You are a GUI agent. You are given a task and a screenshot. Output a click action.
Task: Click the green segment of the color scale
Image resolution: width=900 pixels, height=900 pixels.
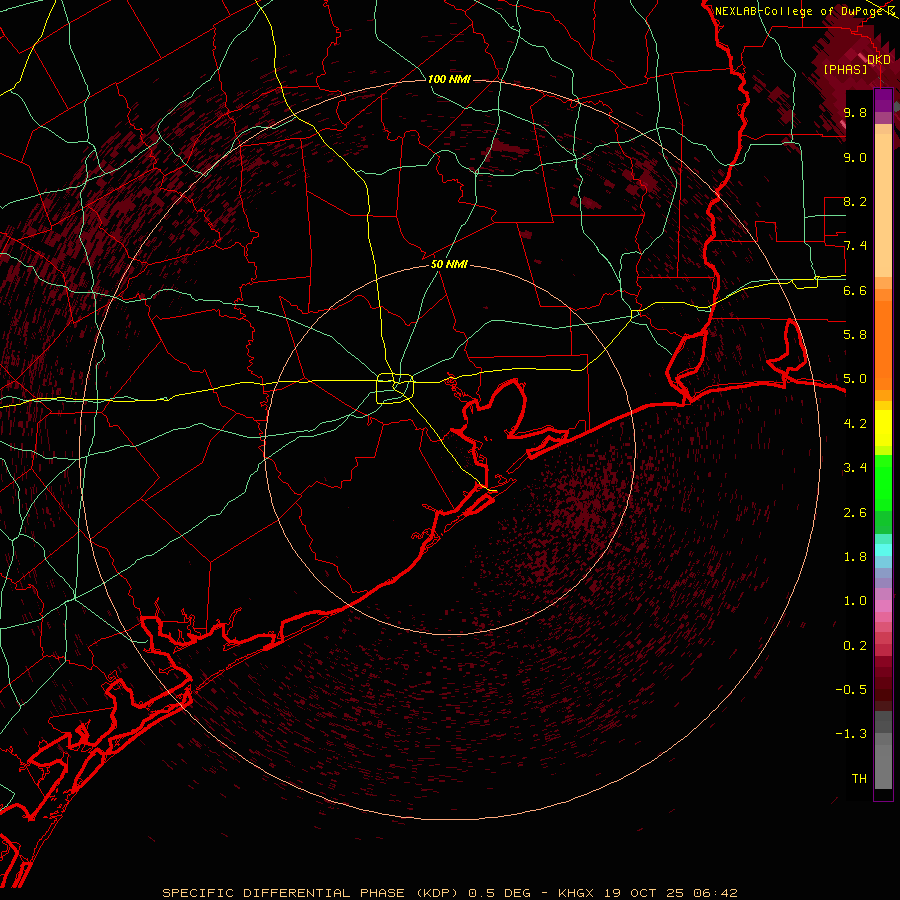(x=883, y=483)
